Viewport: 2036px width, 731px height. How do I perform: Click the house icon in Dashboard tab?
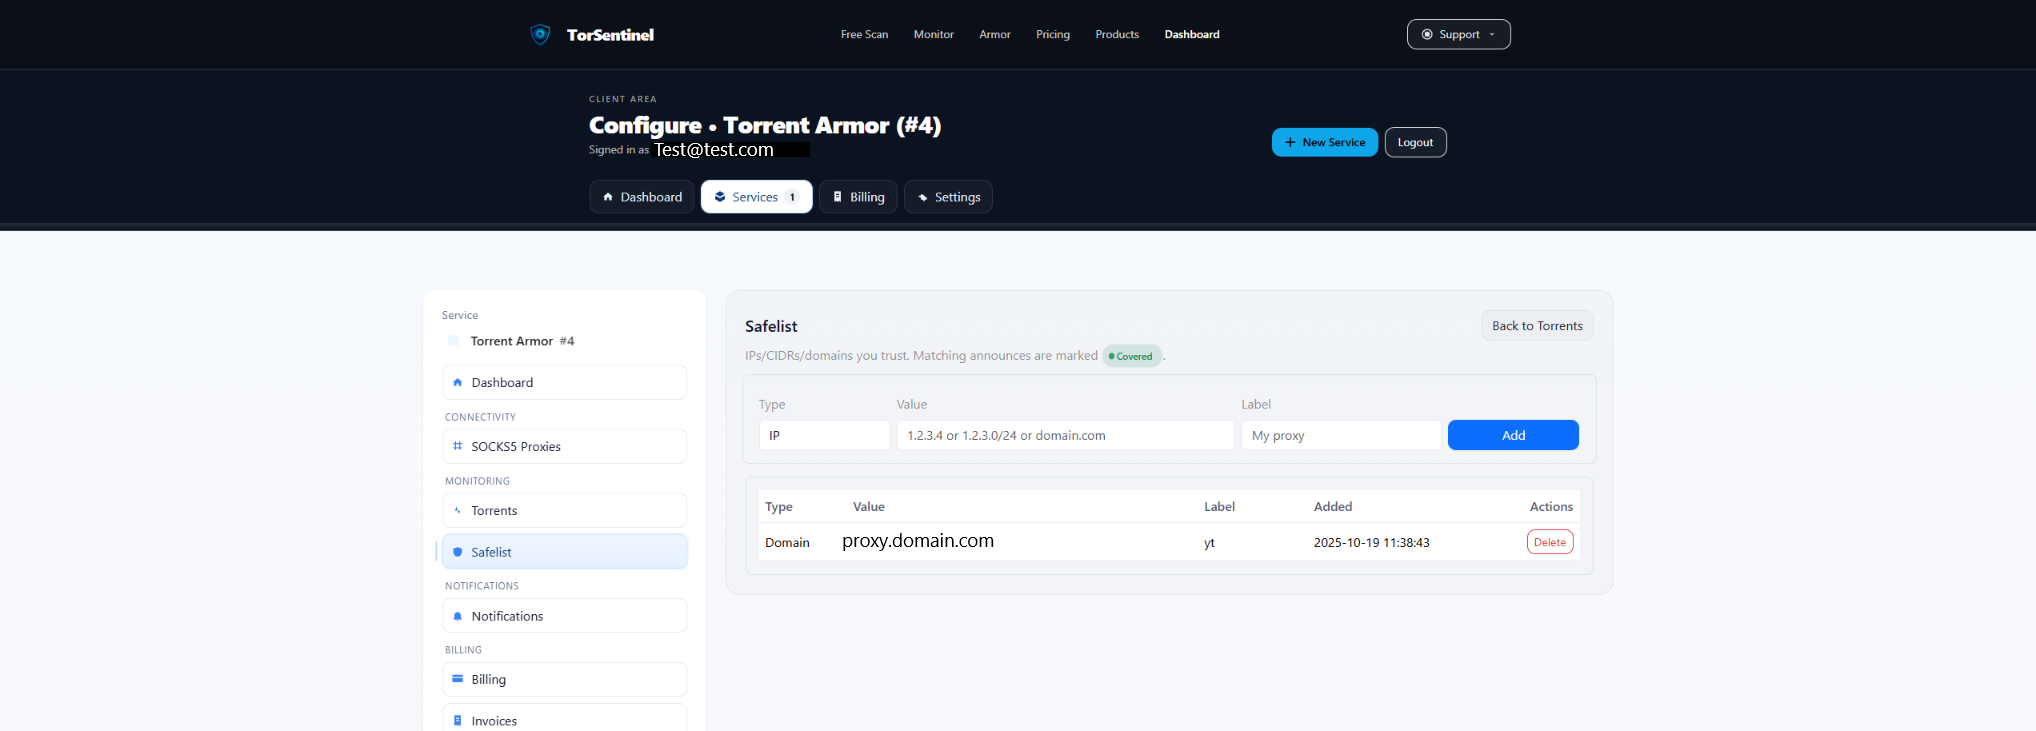(608, 197)
